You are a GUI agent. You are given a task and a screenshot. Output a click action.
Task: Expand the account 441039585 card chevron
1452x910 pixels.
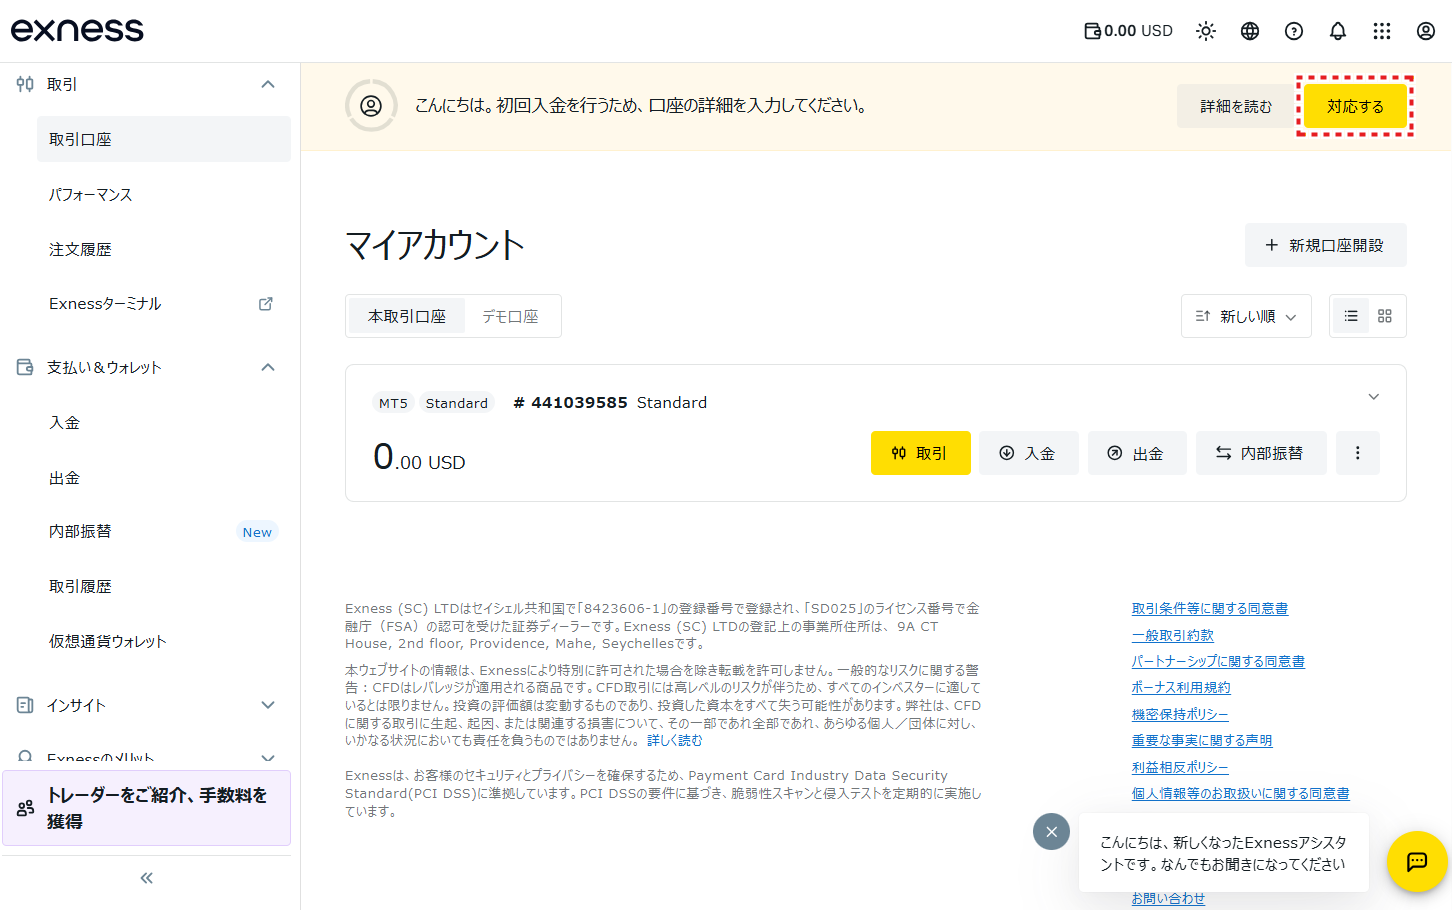pos(1374,397)
